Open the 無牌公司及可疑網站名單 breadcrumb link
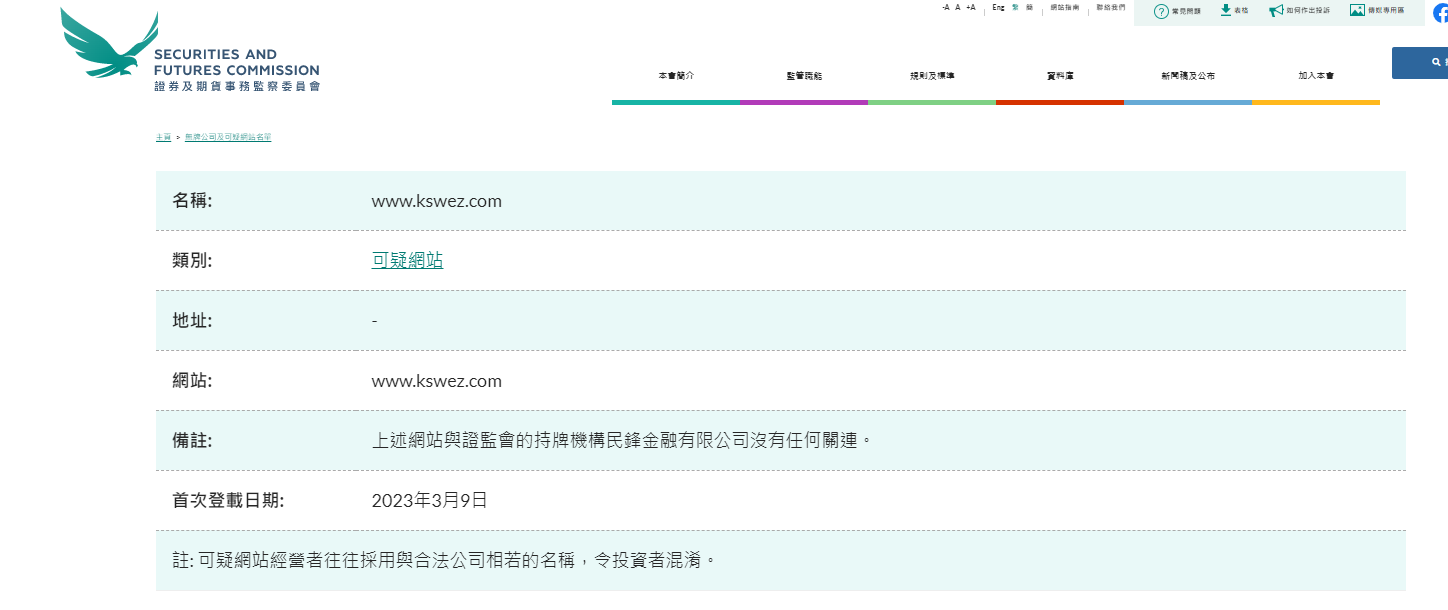 pos(228,137)
